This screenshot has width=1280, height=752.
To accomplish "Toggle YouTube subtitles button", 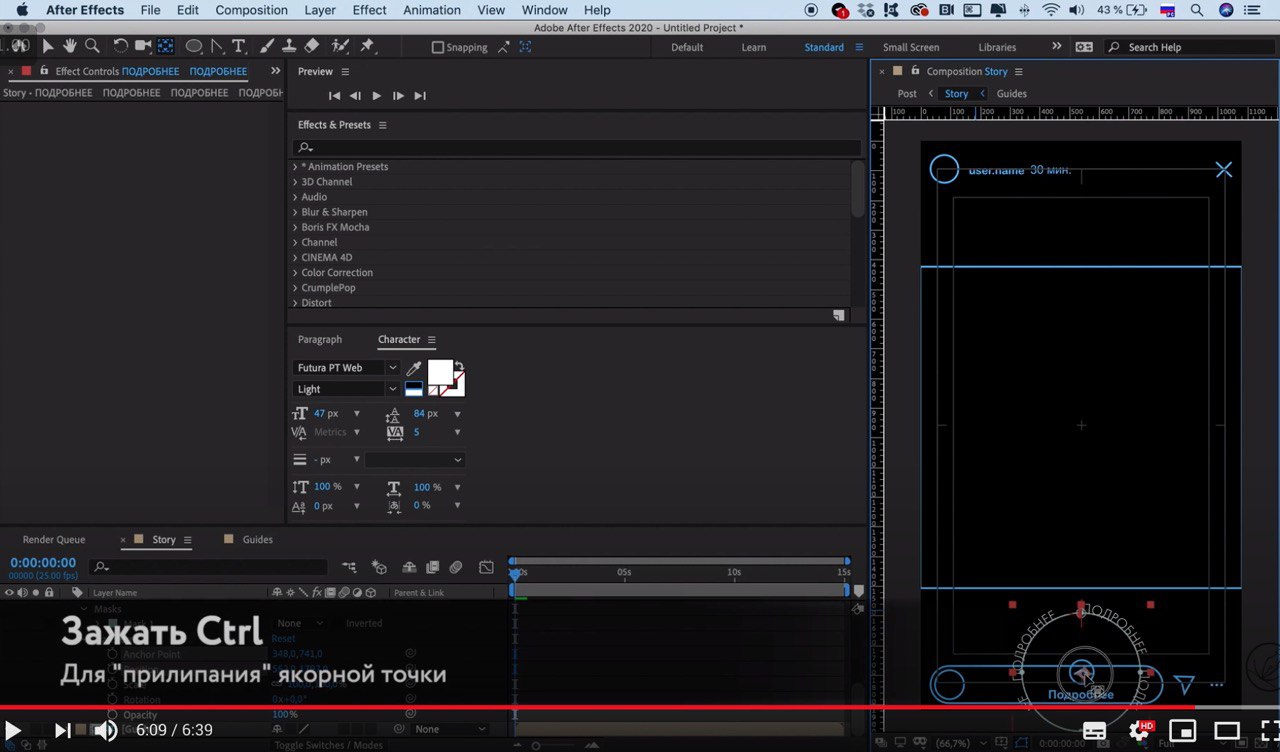I will click(x=1095, y=730).
